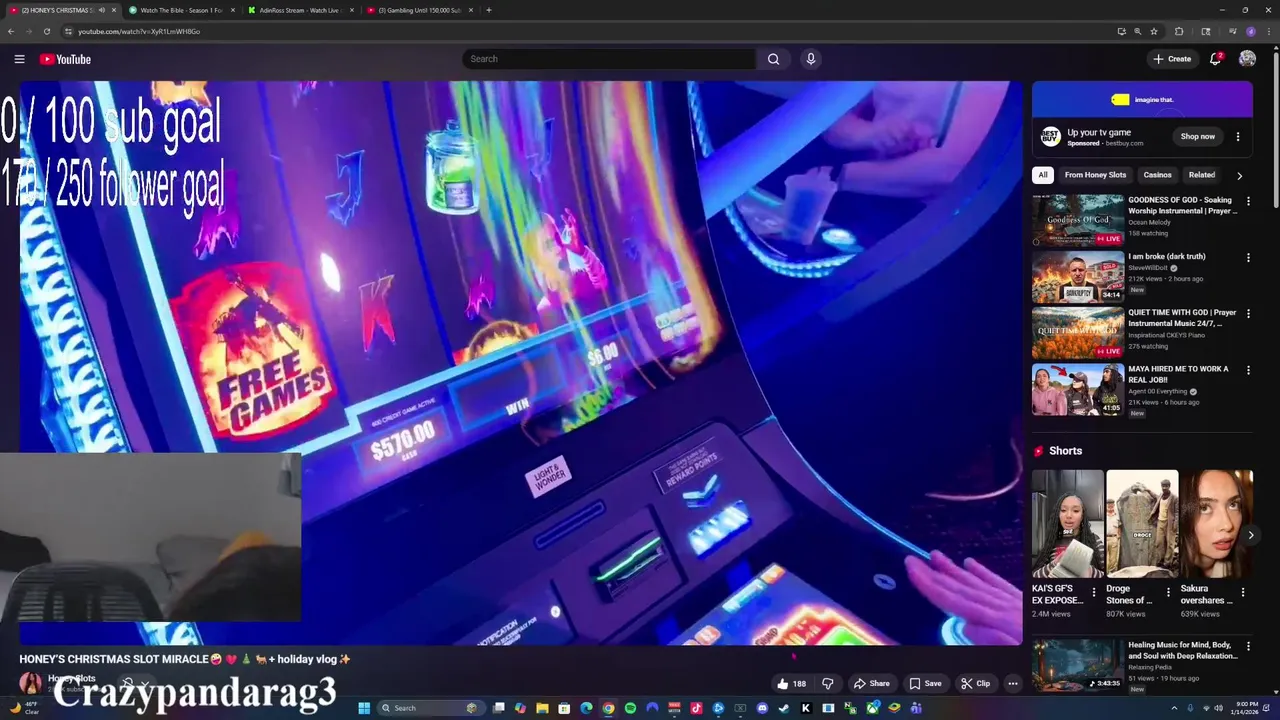Show more Shorts with next arrow
1280x720 pixels.
pyautogui.click(x=1250, y=535)
